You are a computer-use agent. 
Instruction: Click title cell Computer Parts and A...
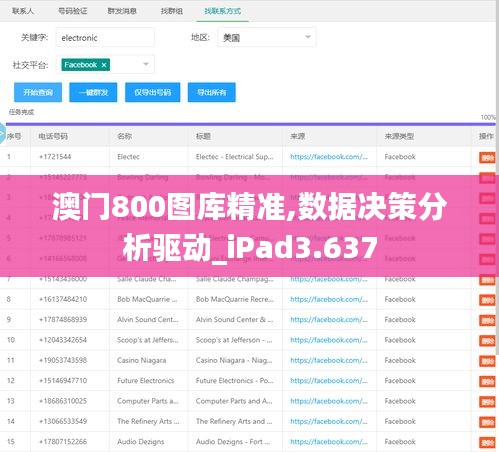pos(234,401)
